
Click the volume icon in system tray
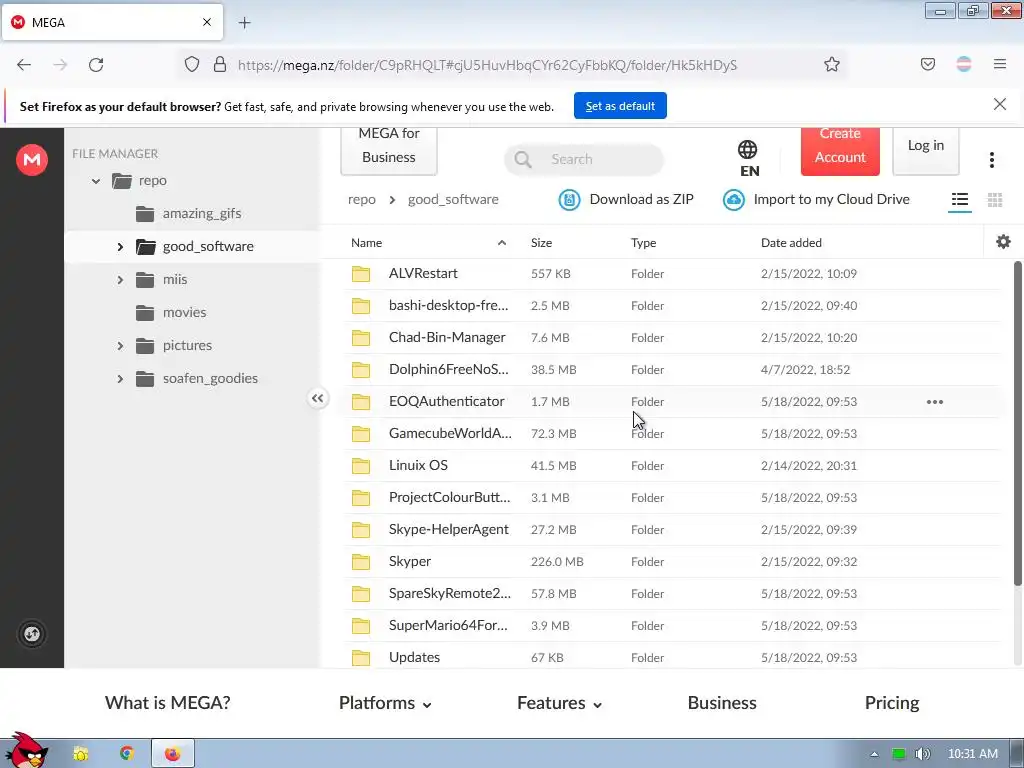pyautogui.click(x=922, y=754)
